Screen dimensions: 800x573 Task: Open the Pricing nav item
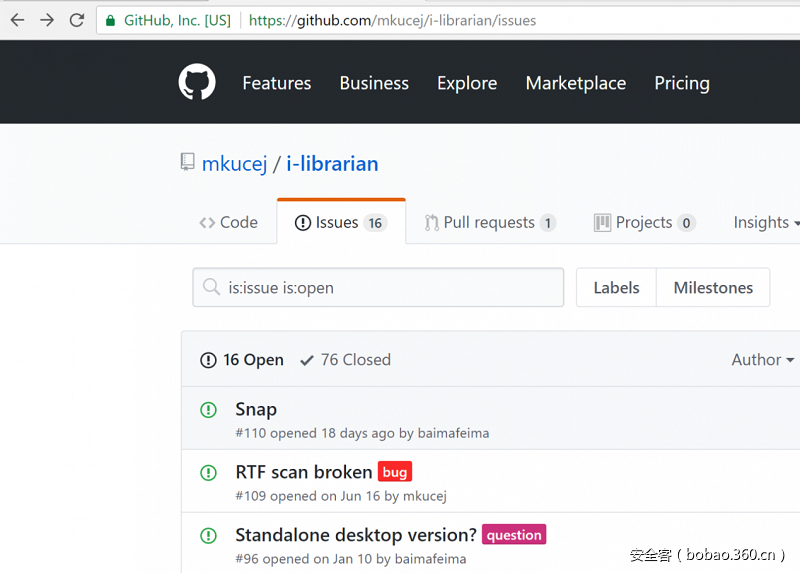pyautogui.click(x=682, y=83)
